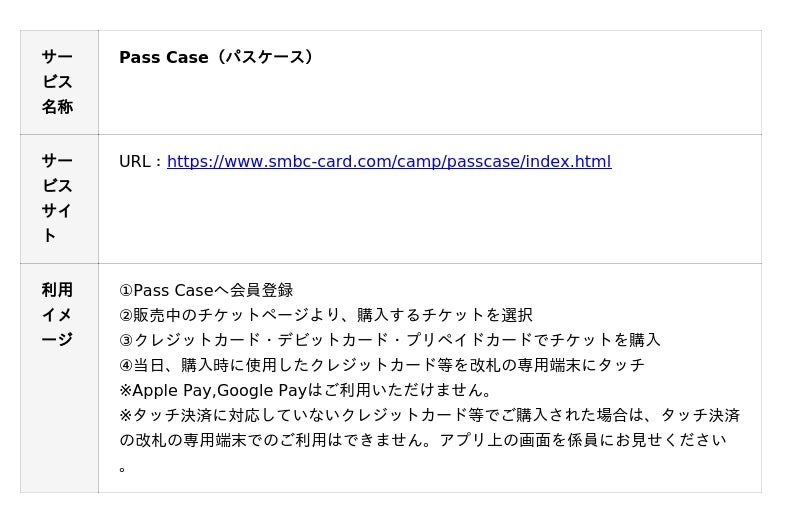The image size is (800, 523).
Task: Click the circled number ④ marker
Action: click(x=126, y=366)
